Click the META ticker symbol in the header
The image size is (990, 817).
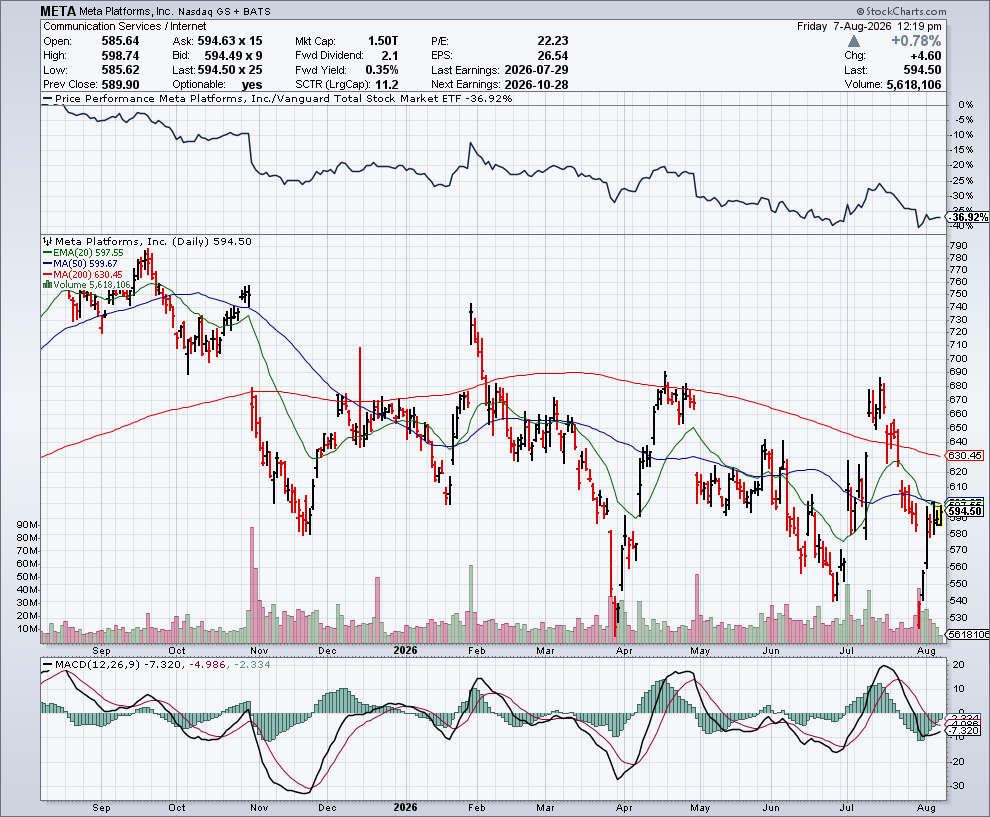click(58, 11)
